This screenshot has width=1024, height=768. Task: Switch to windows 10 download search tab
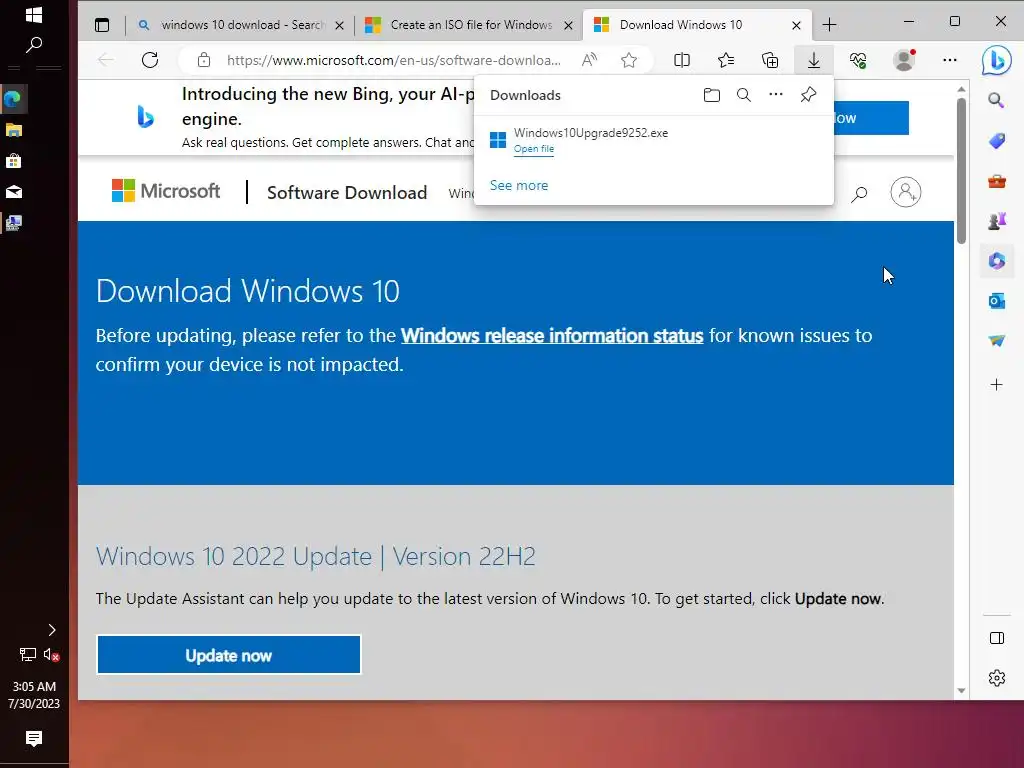[240, 25]
